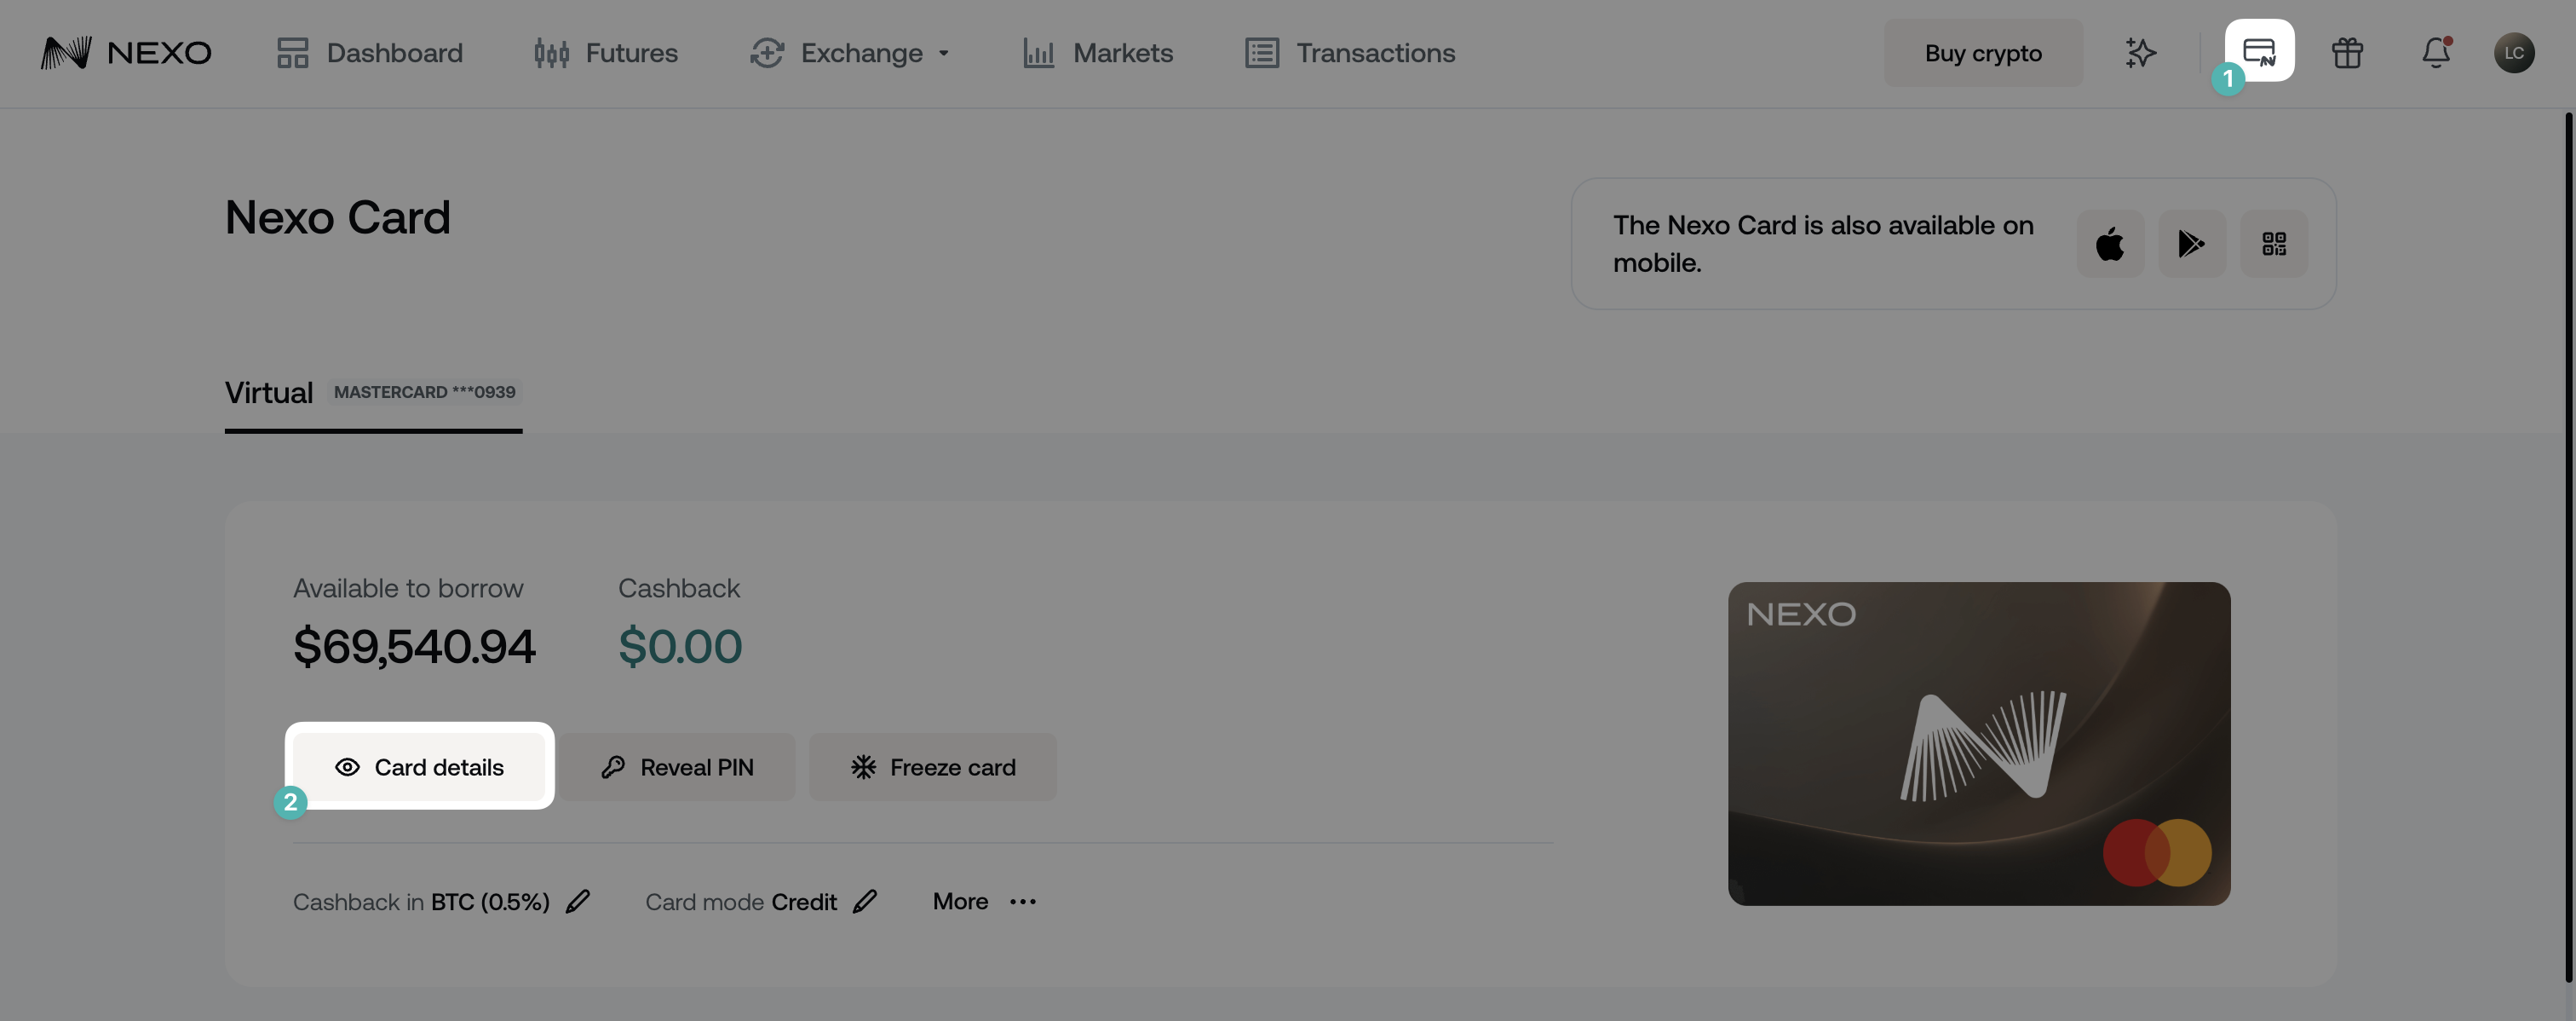This screenshot has width=2576, height=1021.
Task: Click the sparkles promotions icon
Action: [x=2140, y=53]
